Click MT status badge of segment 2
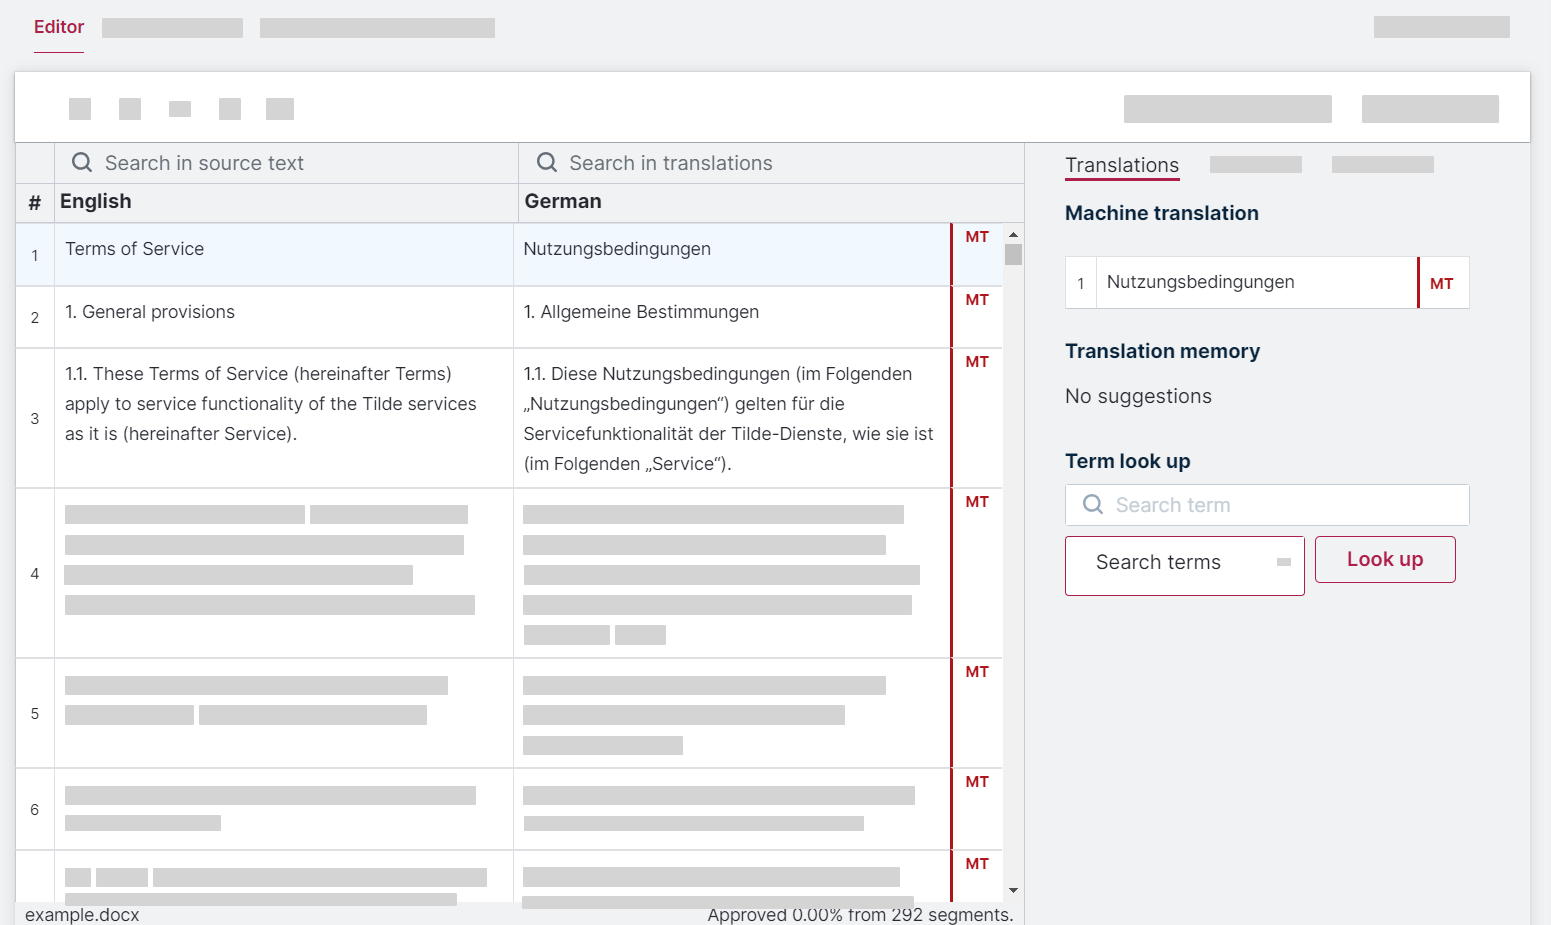Screen dimensions: 1551x925 [x=977, y=300]
